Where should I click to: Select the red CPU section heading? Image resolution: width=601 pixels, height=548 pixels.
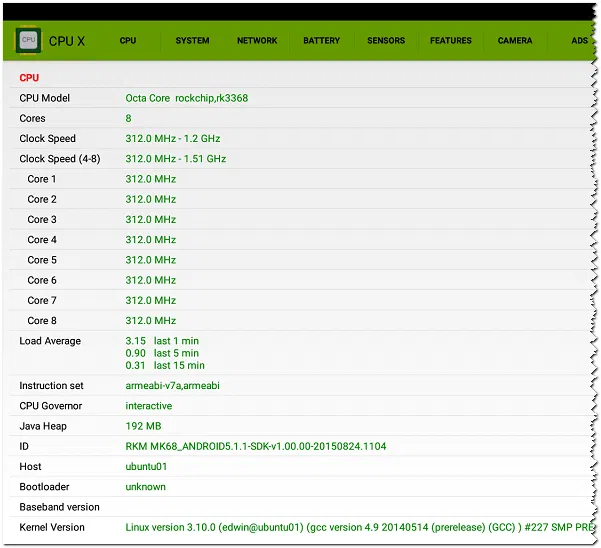29,78
